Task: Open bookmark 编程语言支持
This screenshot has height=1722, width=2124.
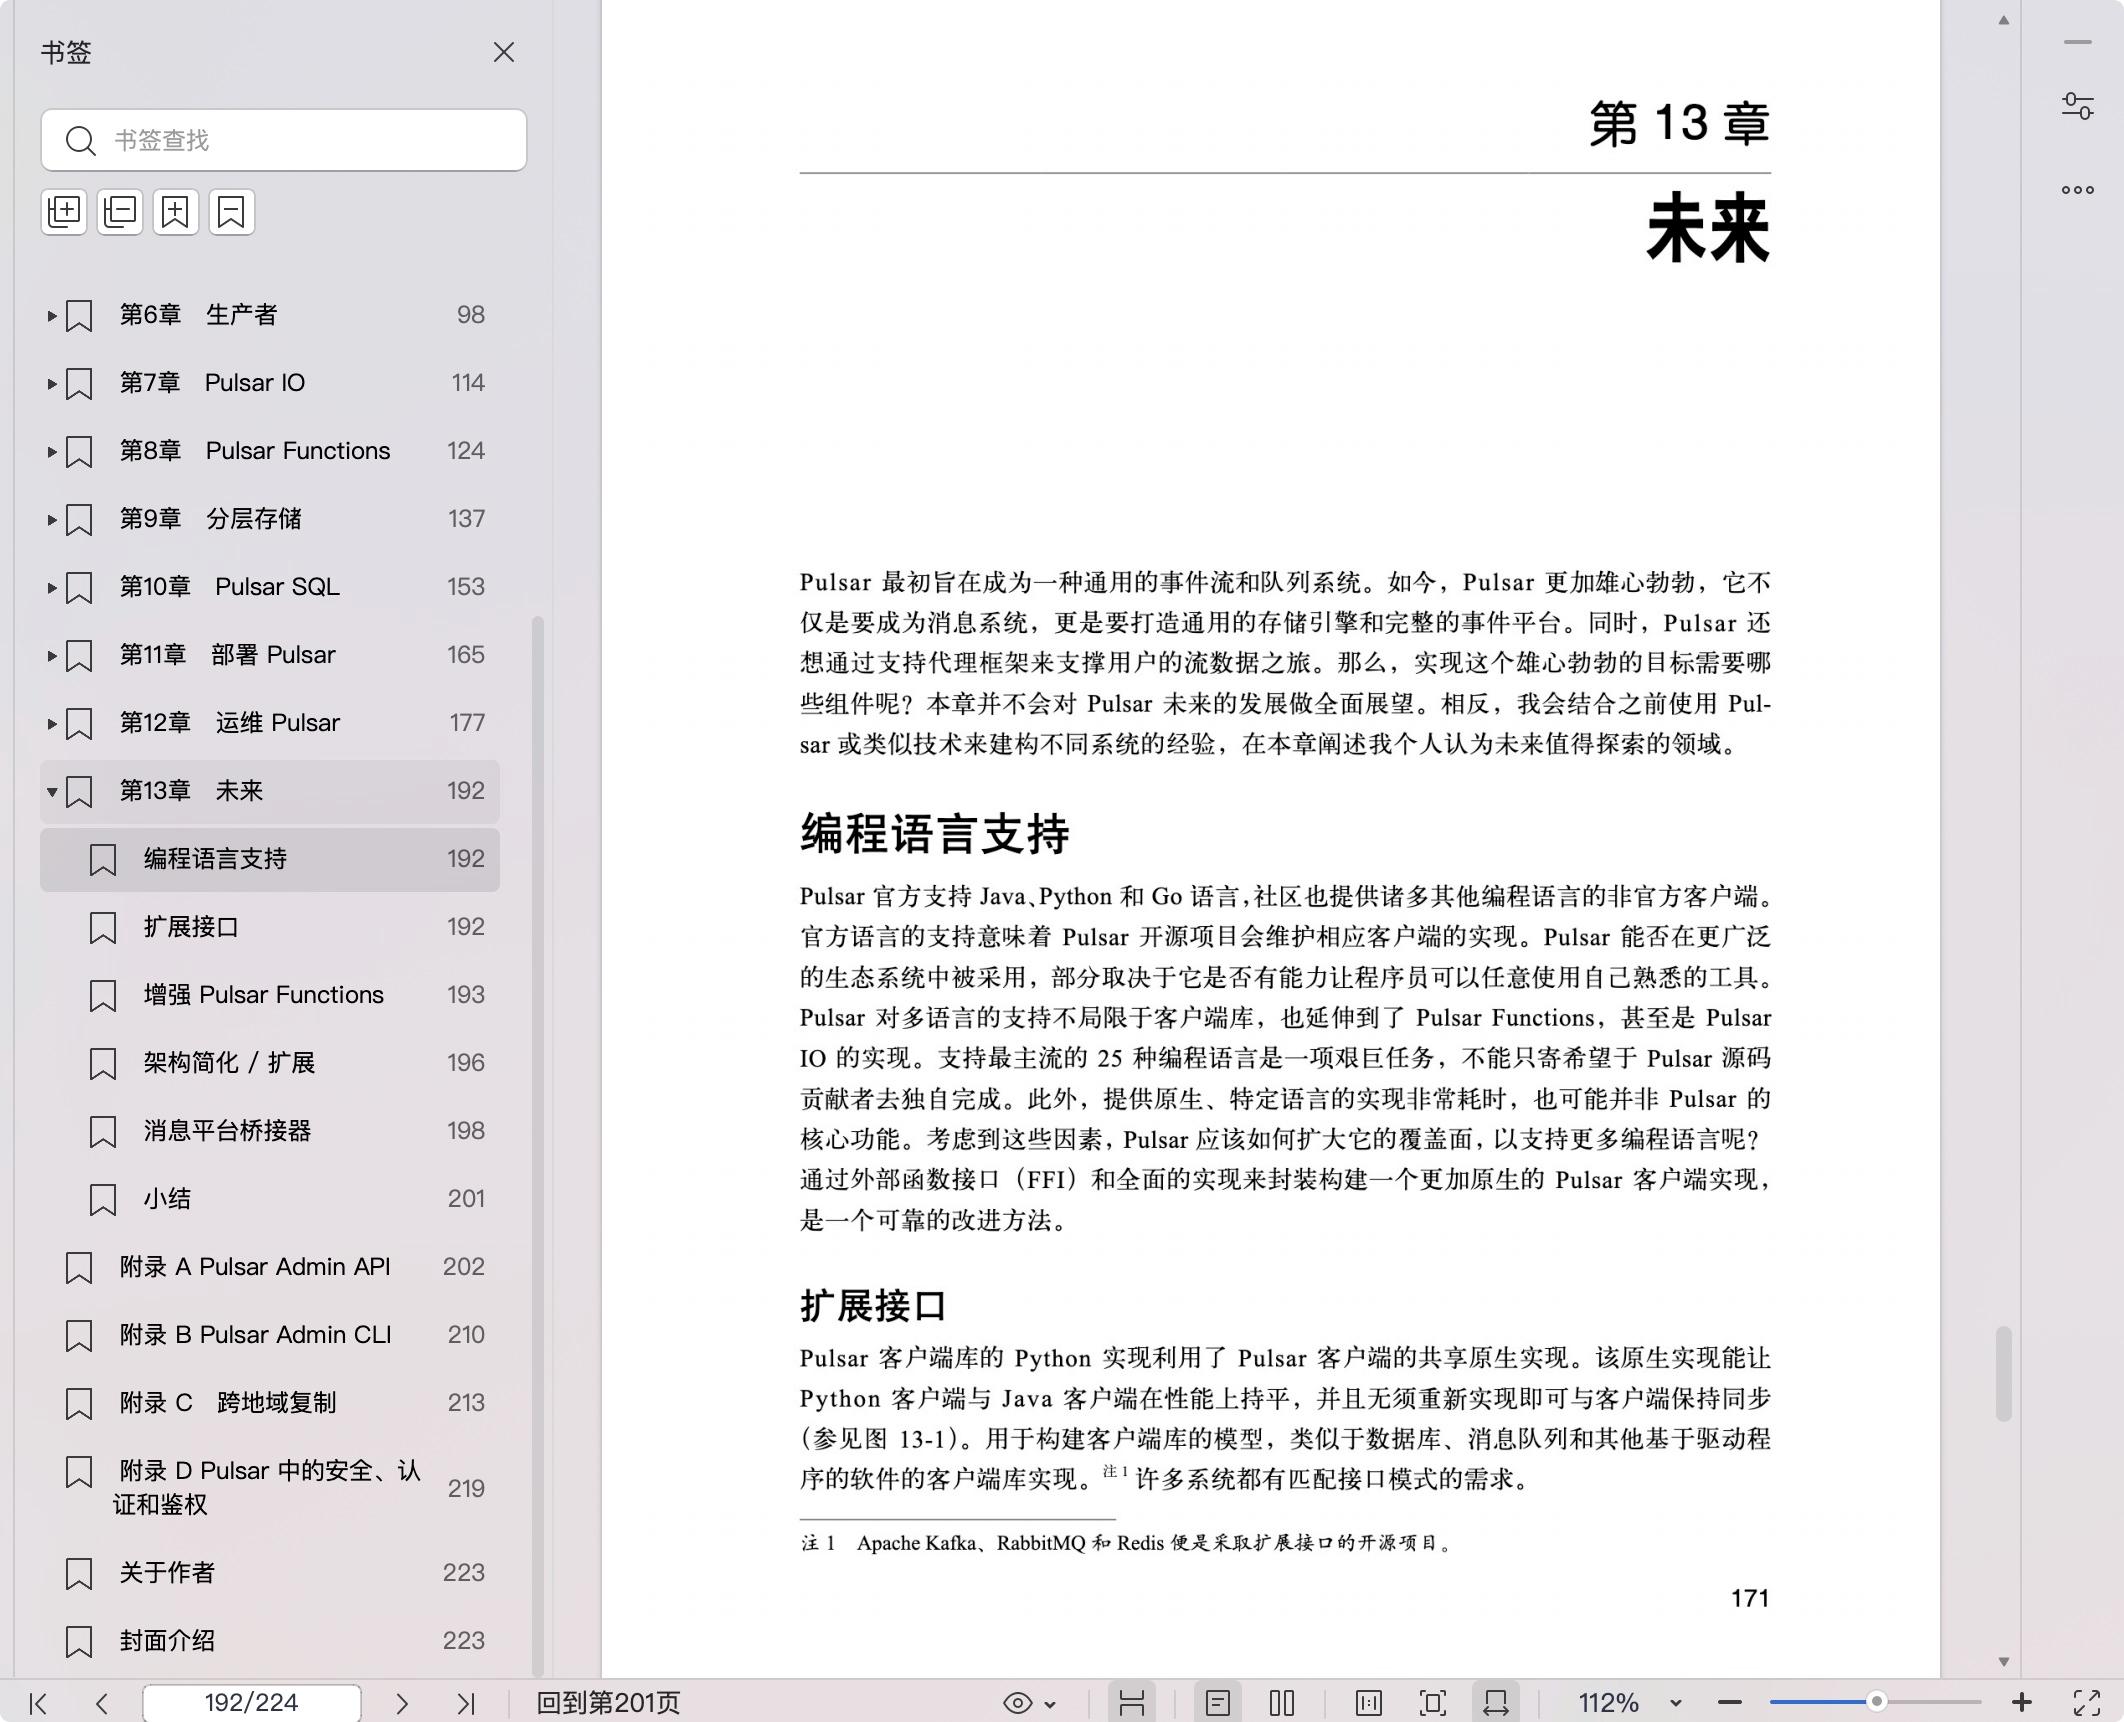Action: (270, 859)
